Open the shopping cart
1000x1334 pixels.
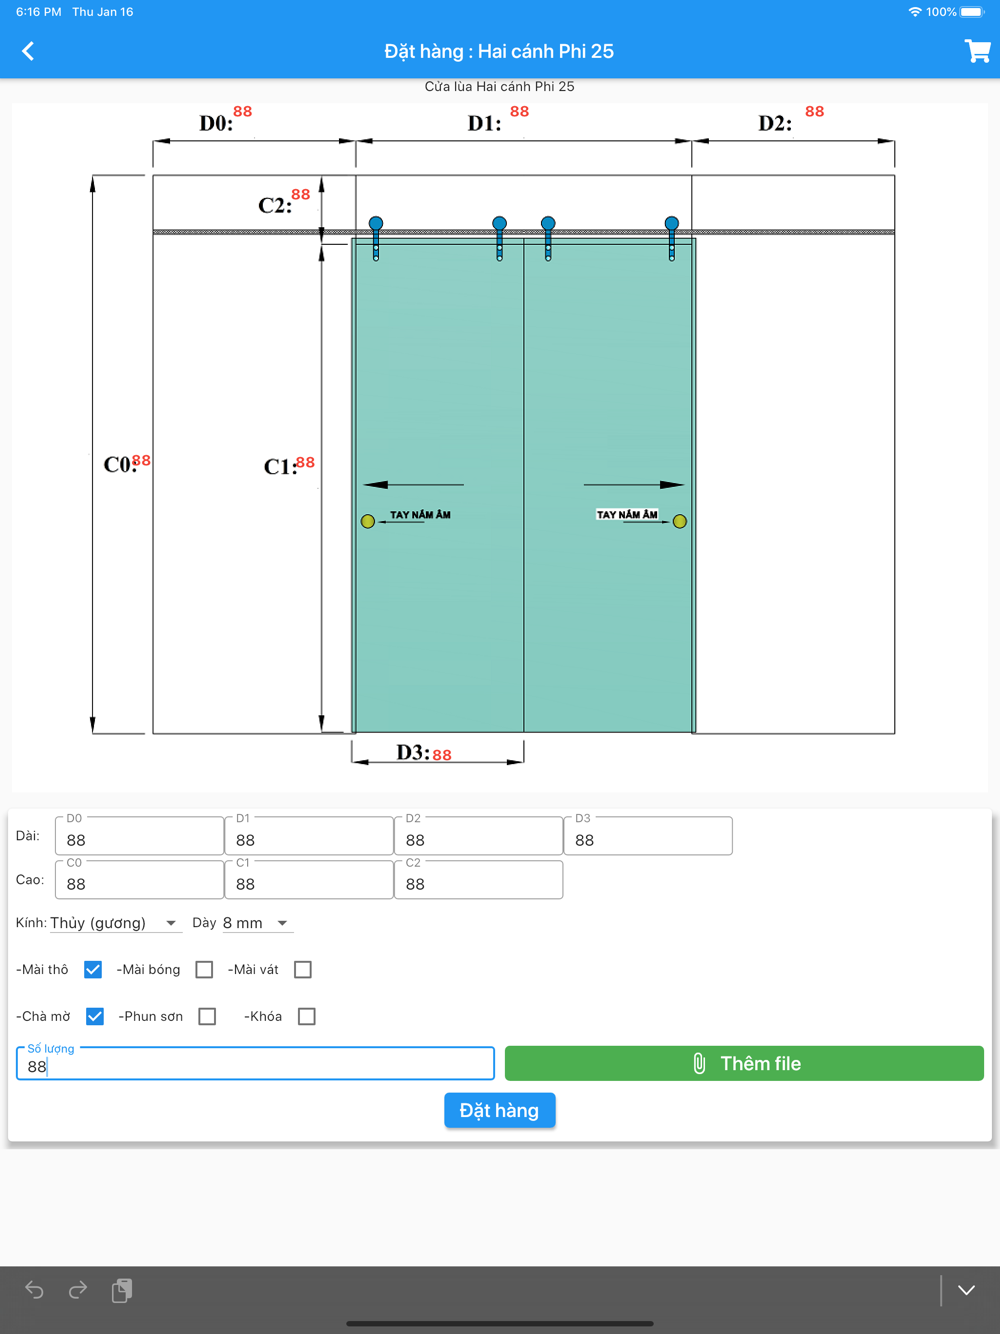pyautogui.click(x=977, y=51)
